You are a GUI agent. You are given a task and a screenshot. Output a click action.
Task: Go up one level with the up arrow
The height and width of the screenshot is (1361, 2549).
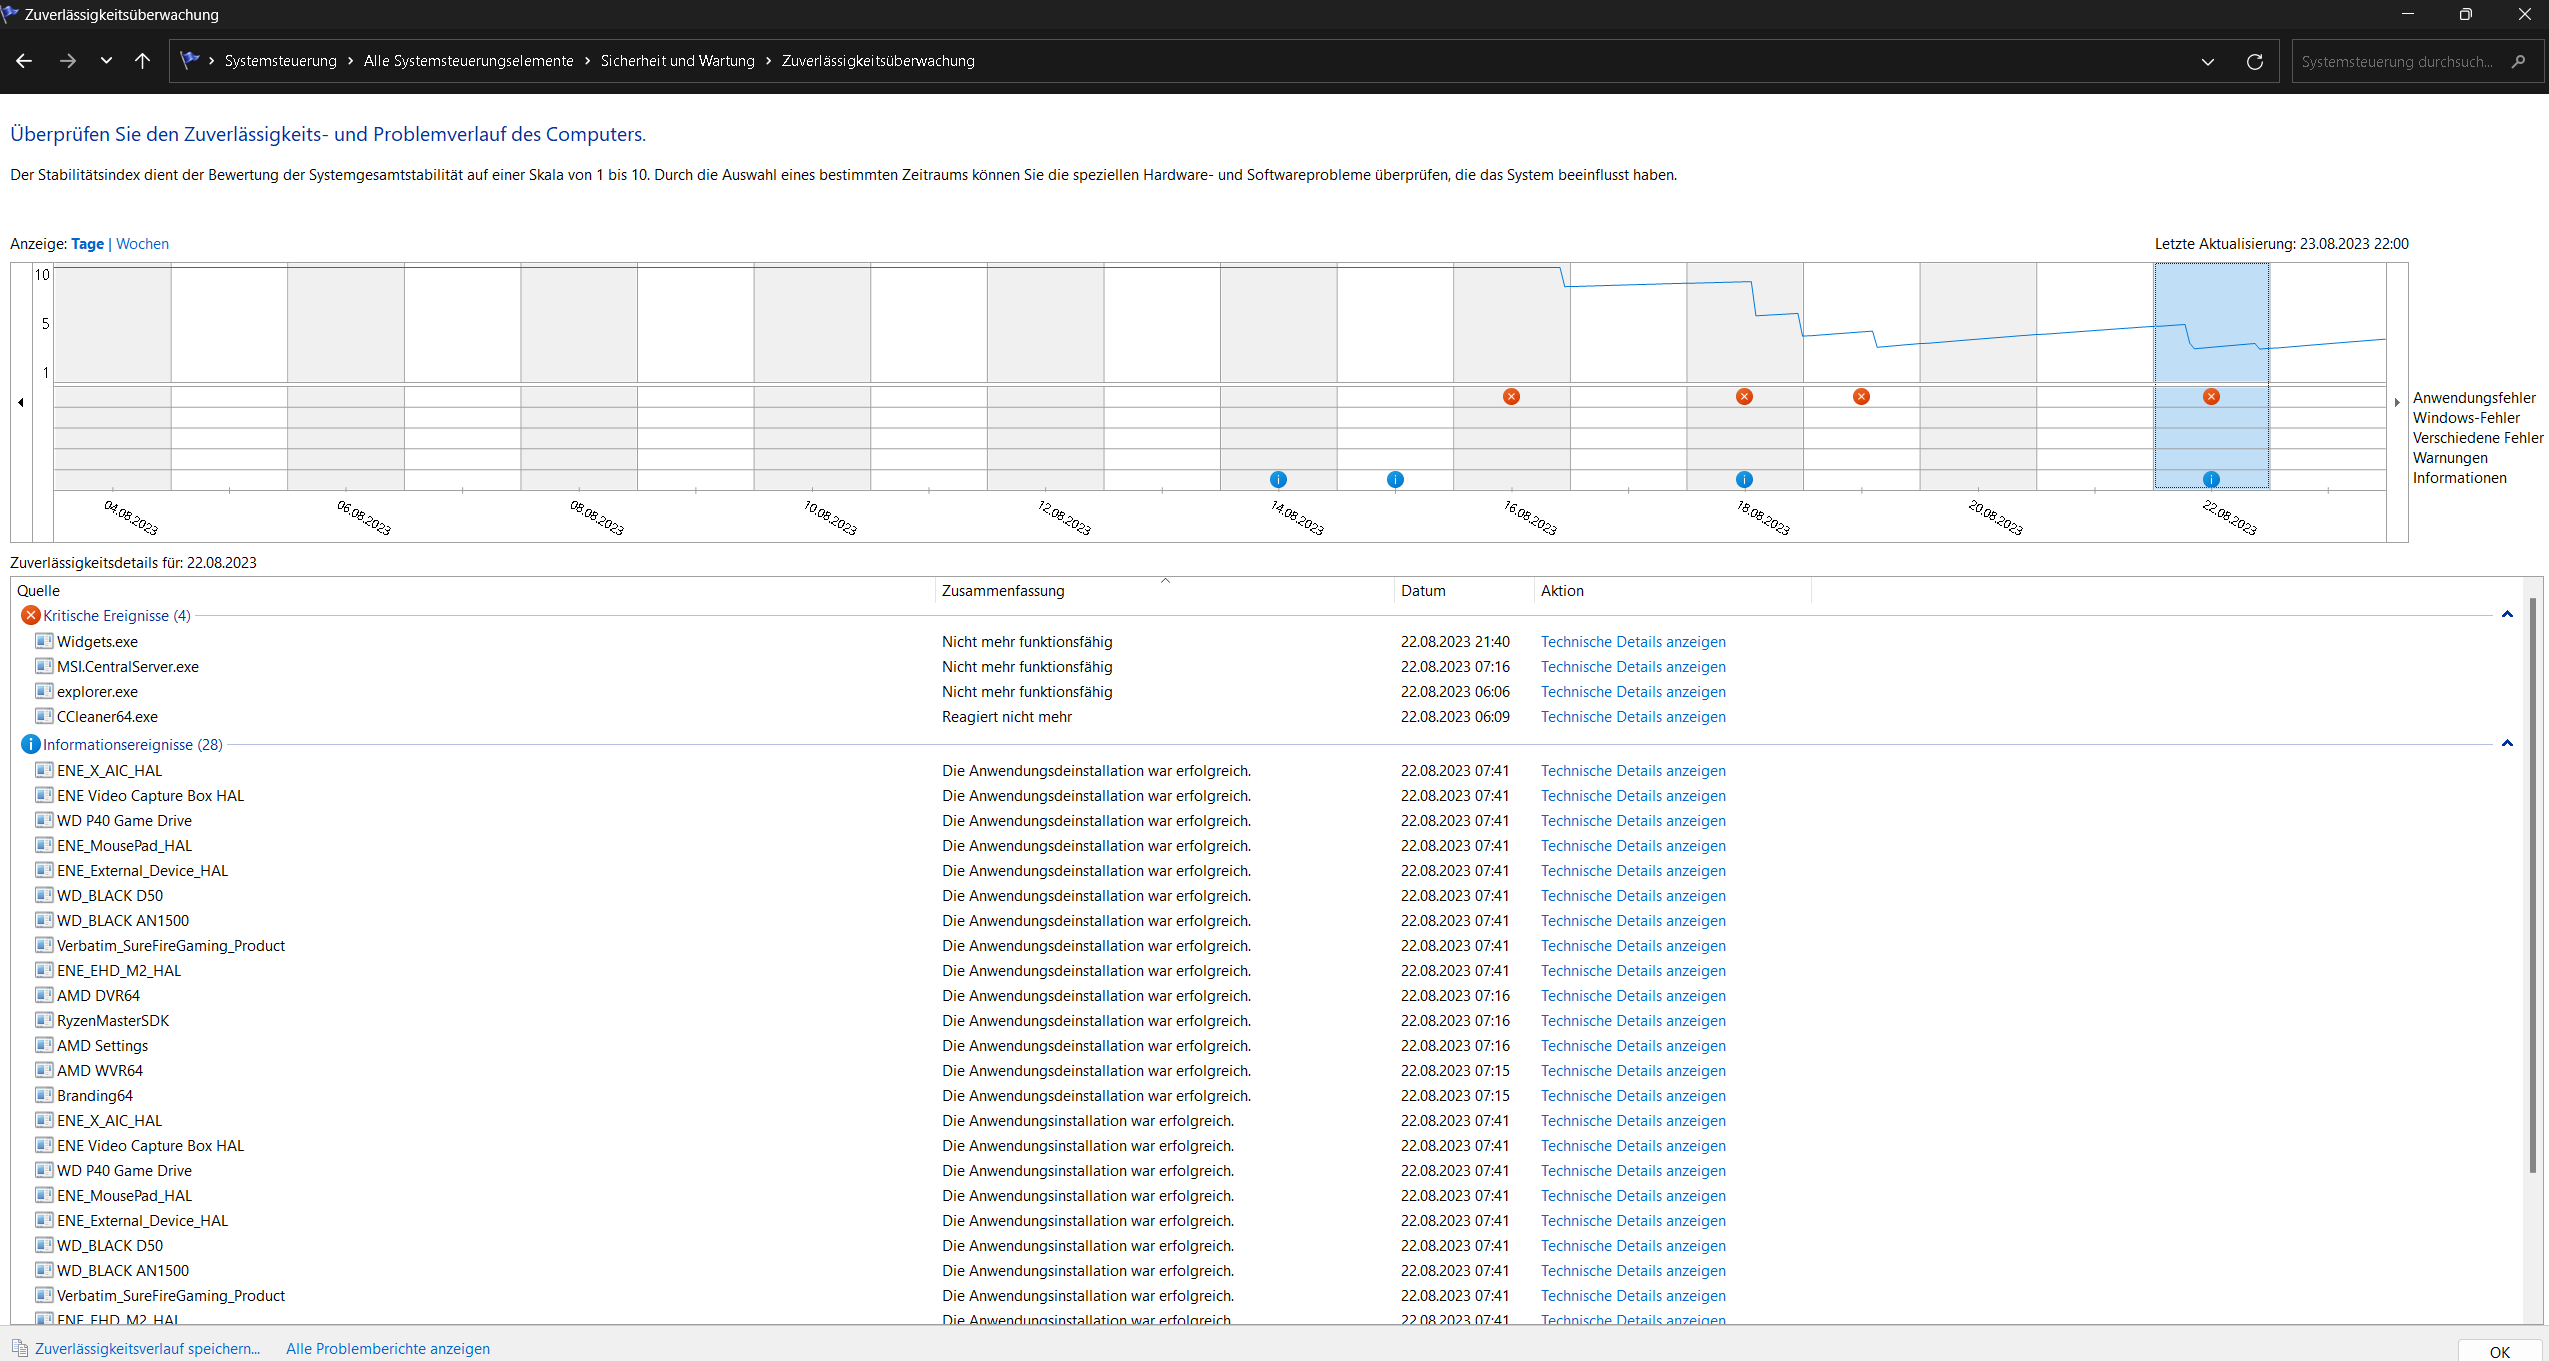pos(142,61)
